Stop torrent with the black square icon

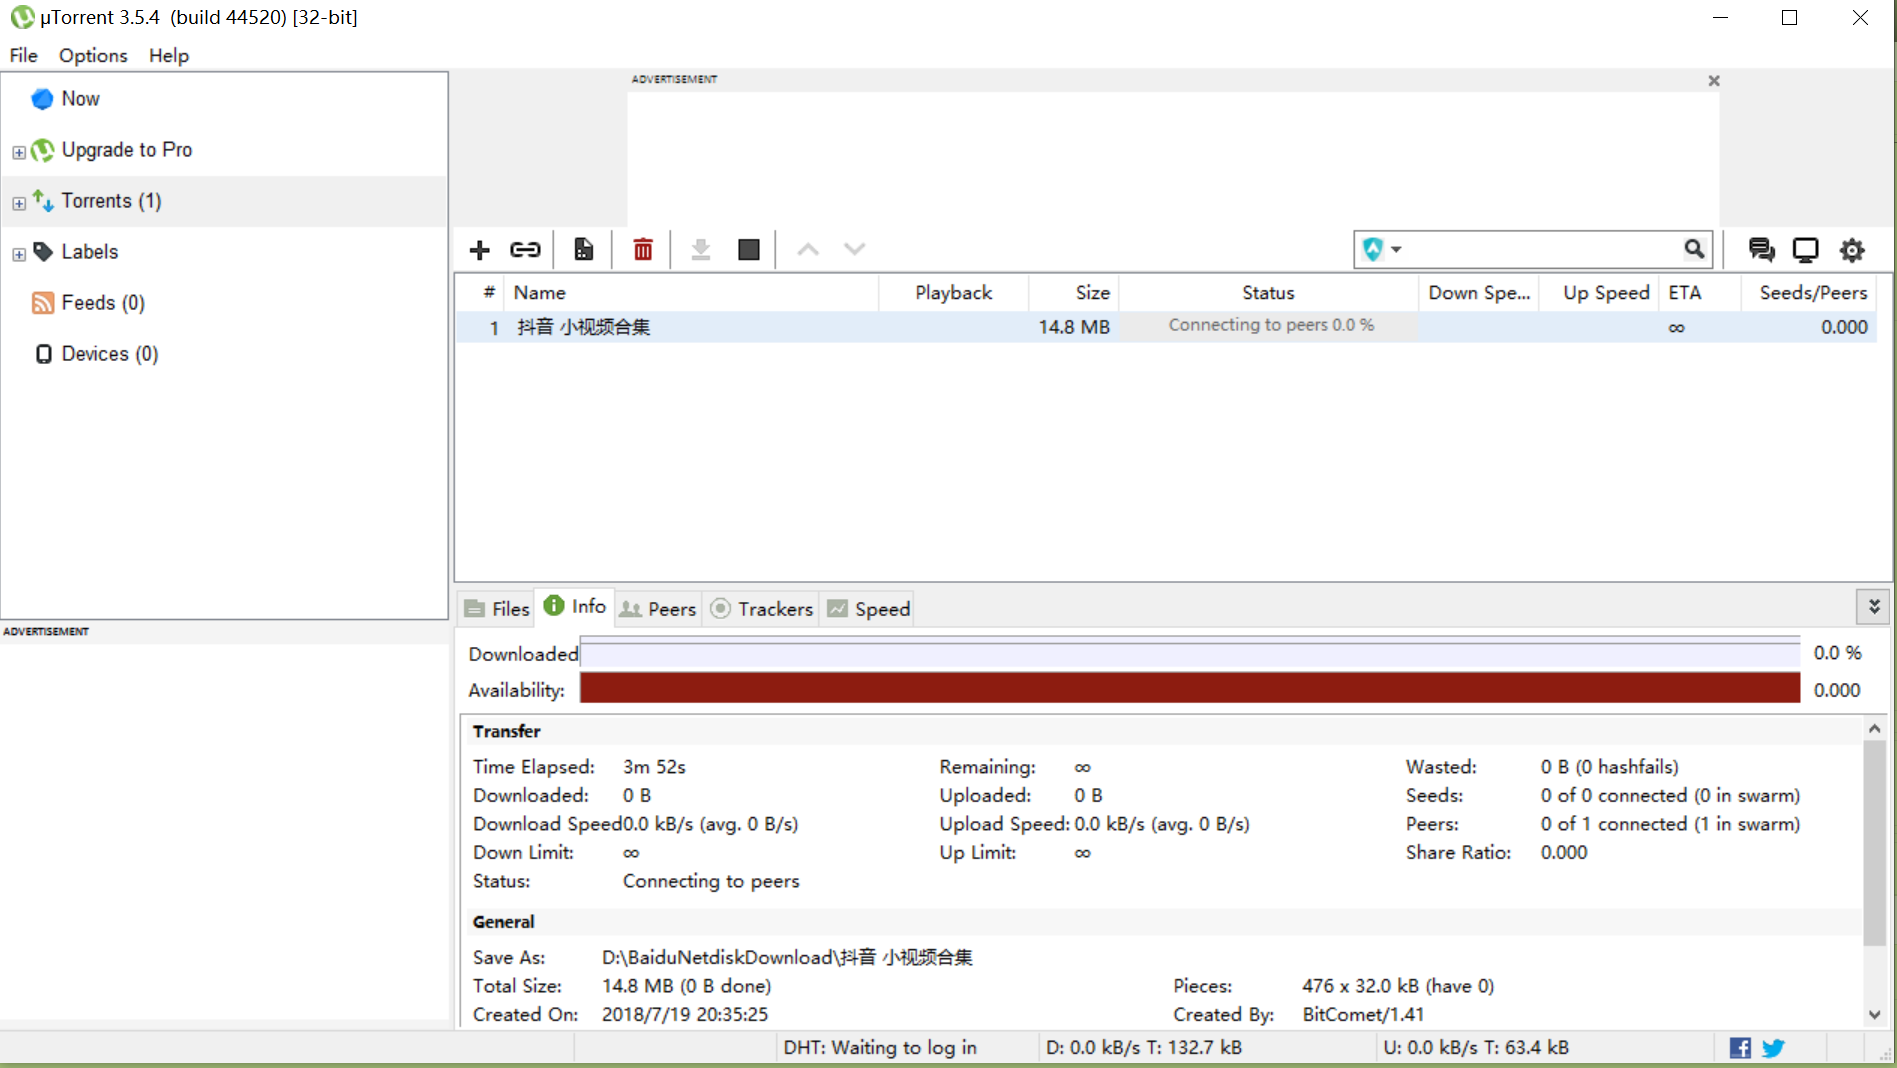coord(749,250)
